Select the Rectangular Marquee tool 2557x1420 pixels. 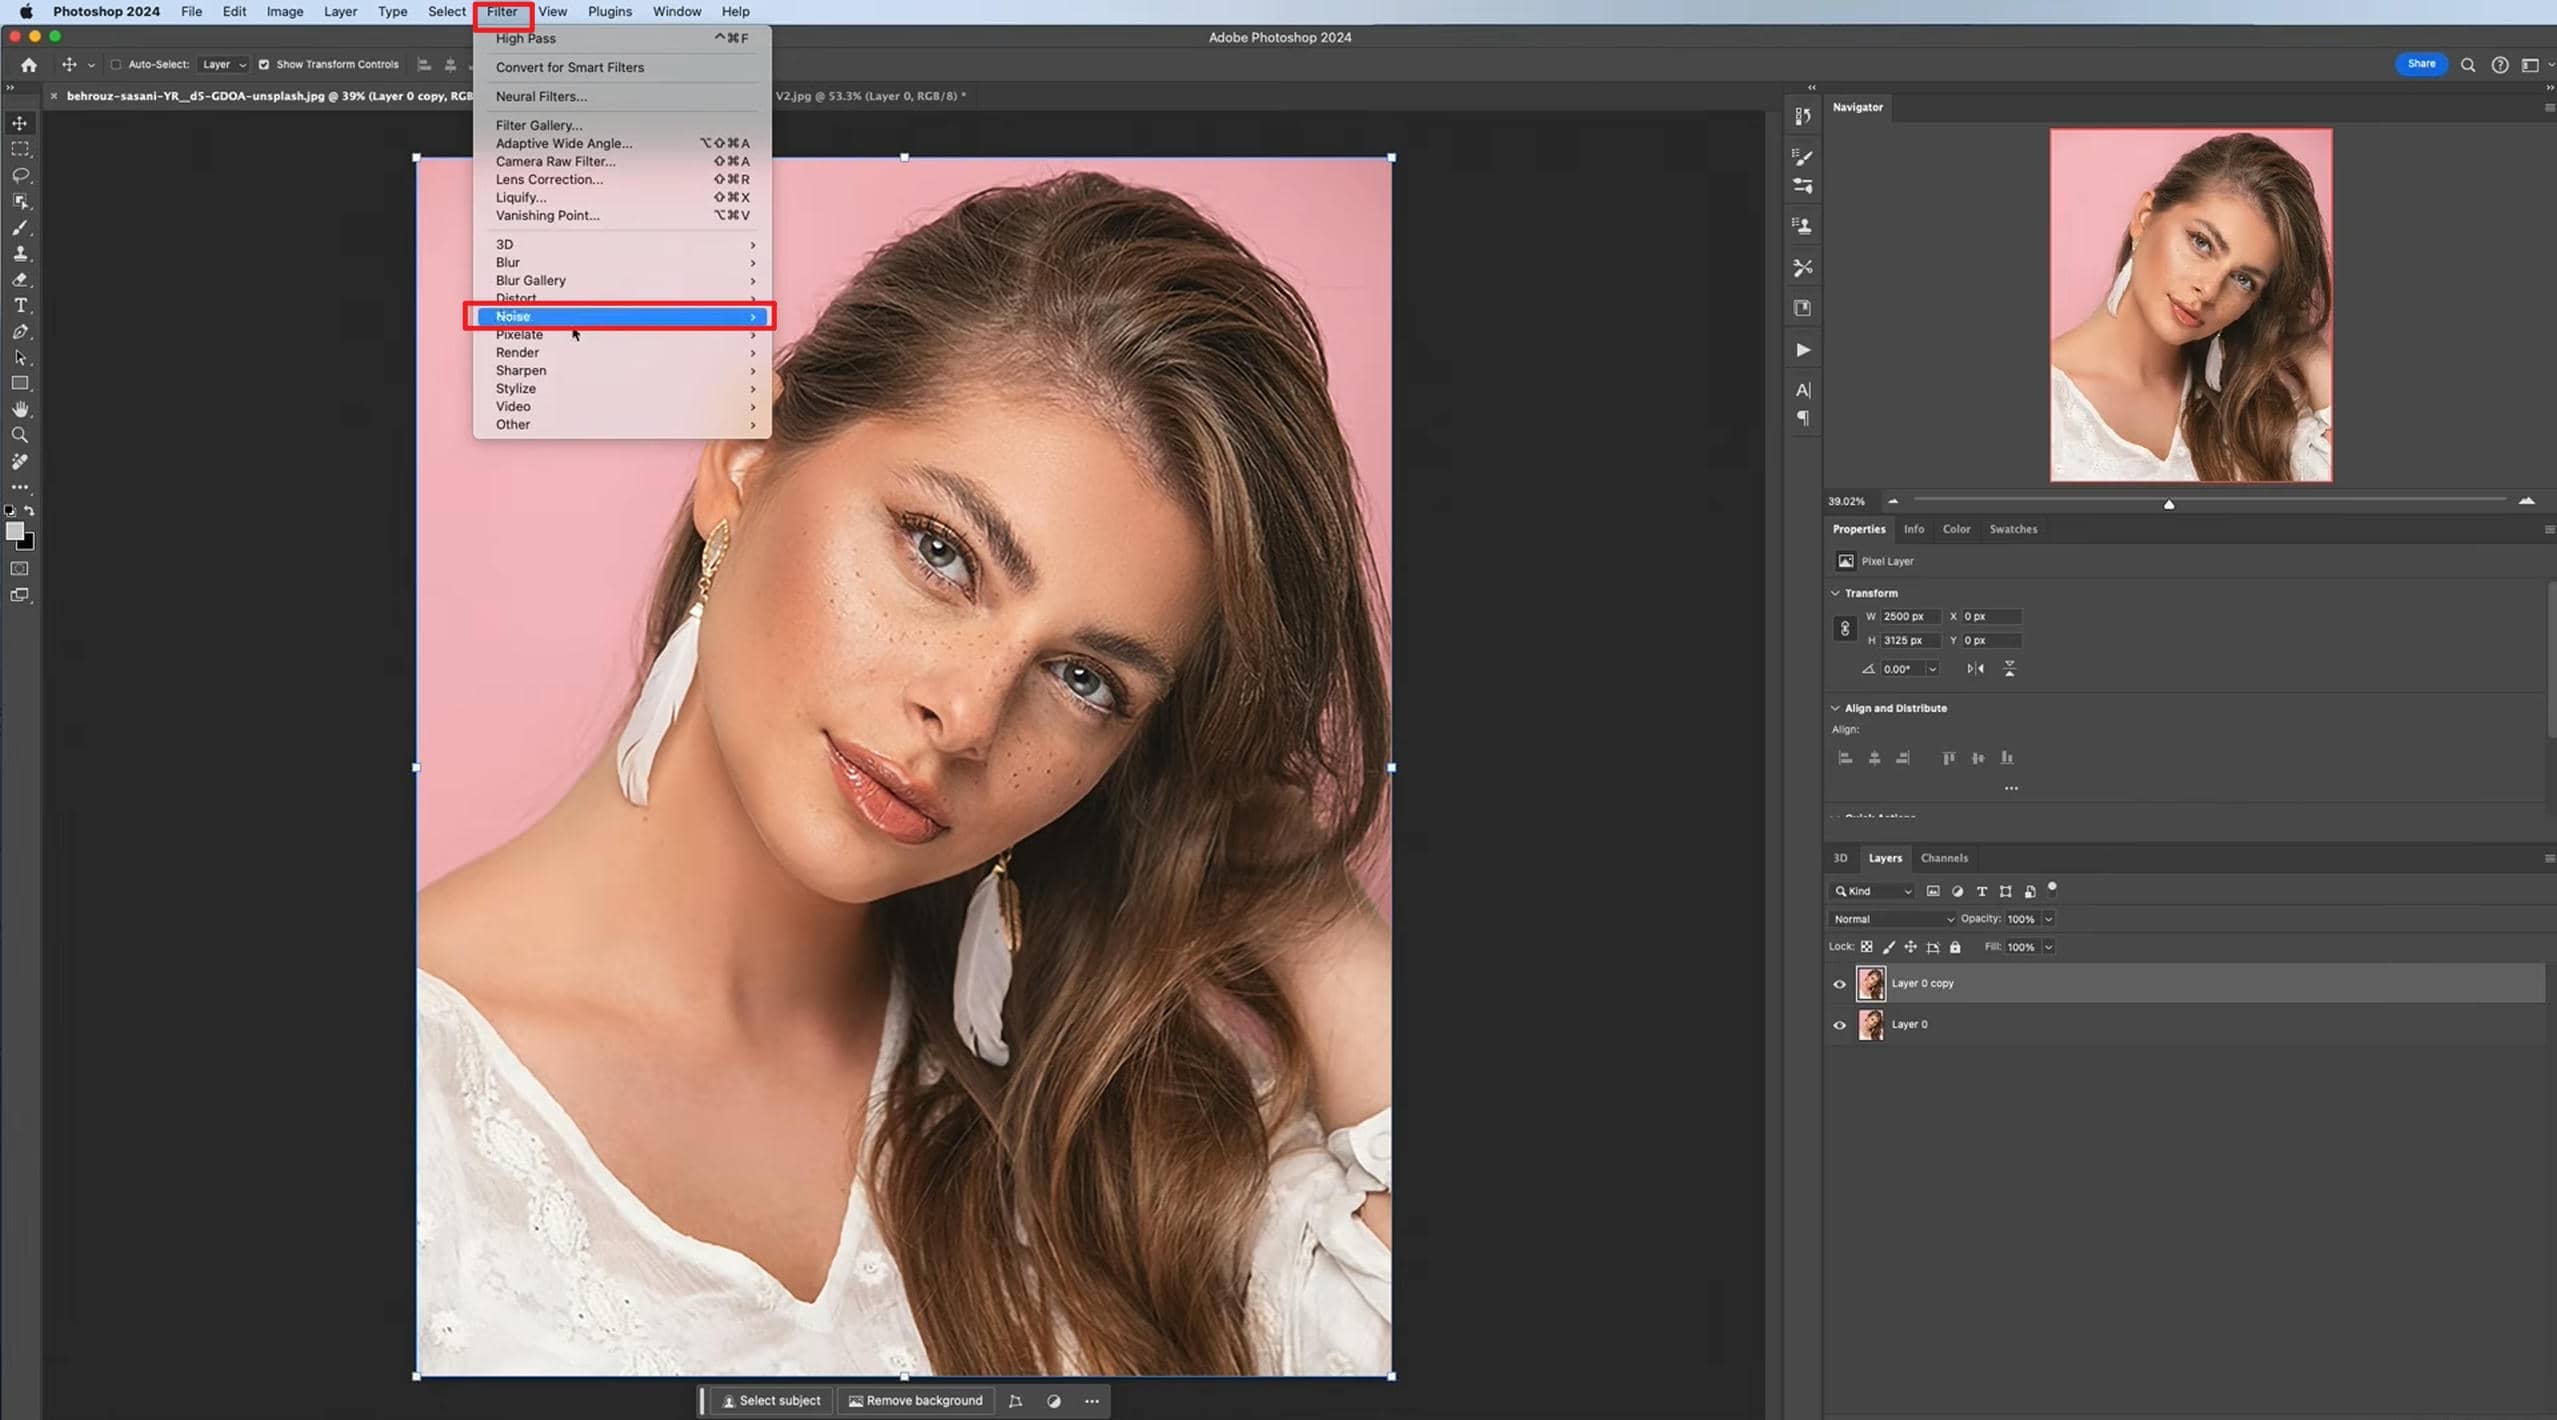tap(20, 149)
